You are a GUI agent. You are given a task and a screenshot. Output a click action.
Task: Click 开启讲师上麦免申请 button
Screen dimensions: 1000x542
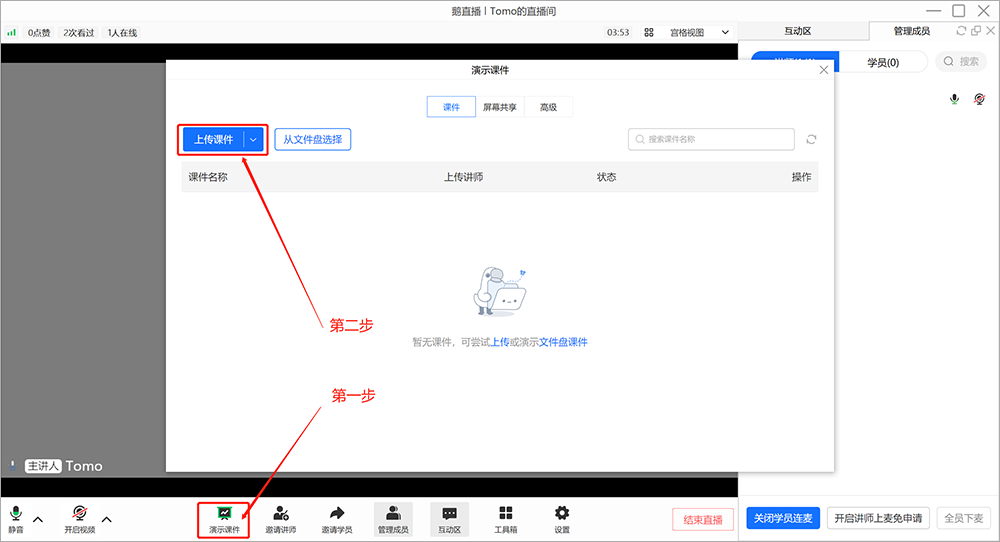(878, 518)
